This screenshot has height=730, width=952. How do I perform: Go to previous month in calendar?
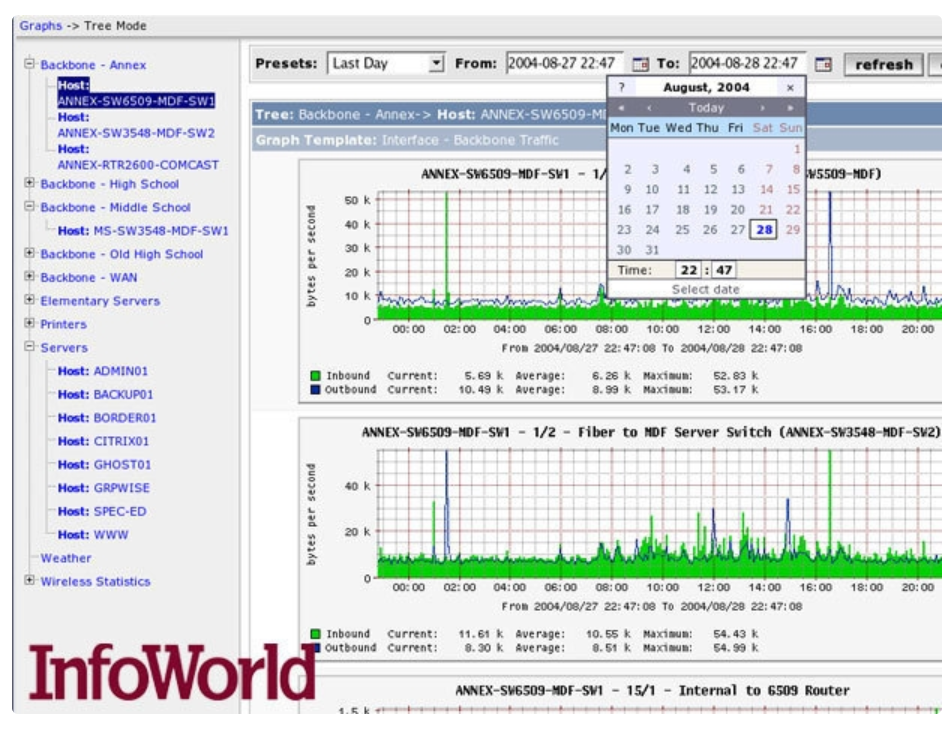click(649, 107)
